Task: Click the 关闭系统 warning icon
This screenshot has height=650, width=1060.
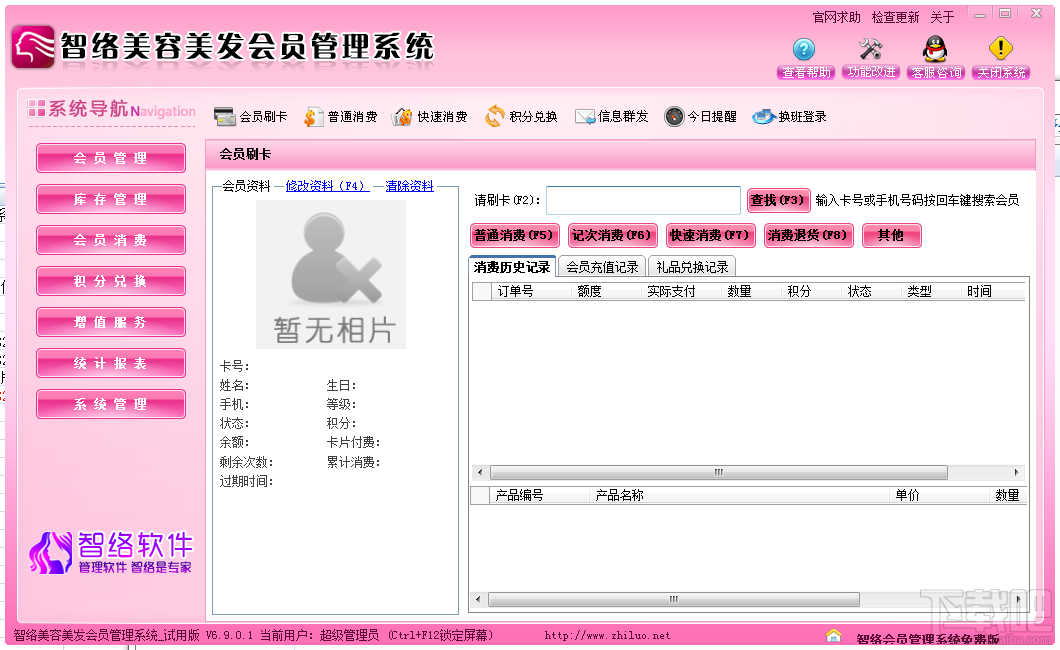Action: 1001,49
